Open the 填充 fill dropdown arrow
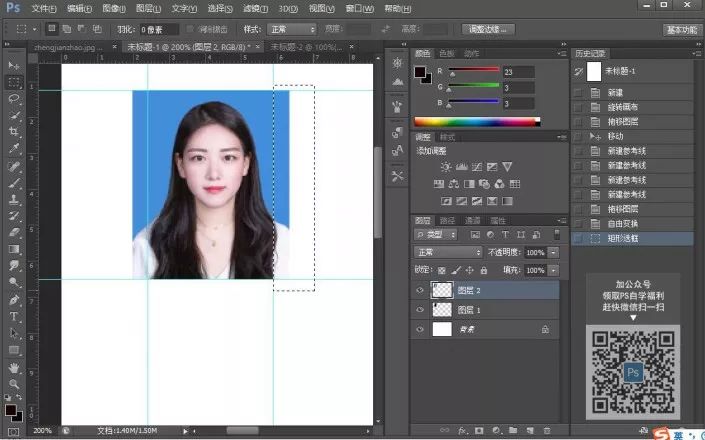The height and width of the screenshot is (440, 705). pyautogui.click(x=553, y=271)
